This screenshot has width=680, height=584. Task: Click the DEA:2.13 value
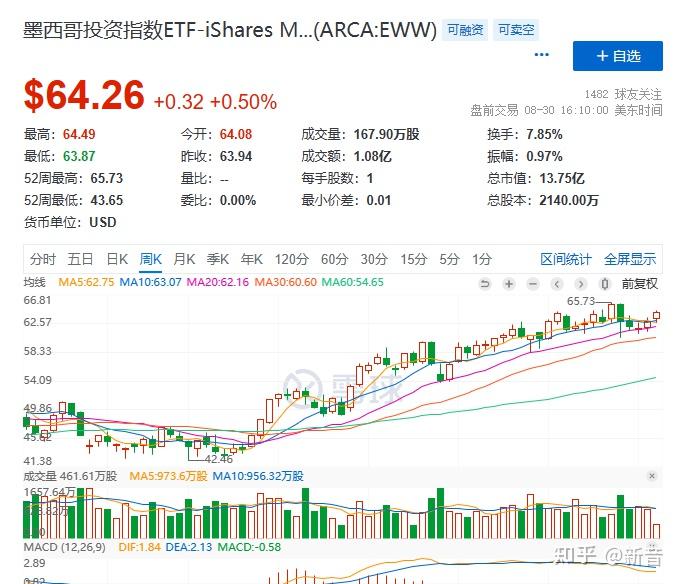click(x=189, y=547)
